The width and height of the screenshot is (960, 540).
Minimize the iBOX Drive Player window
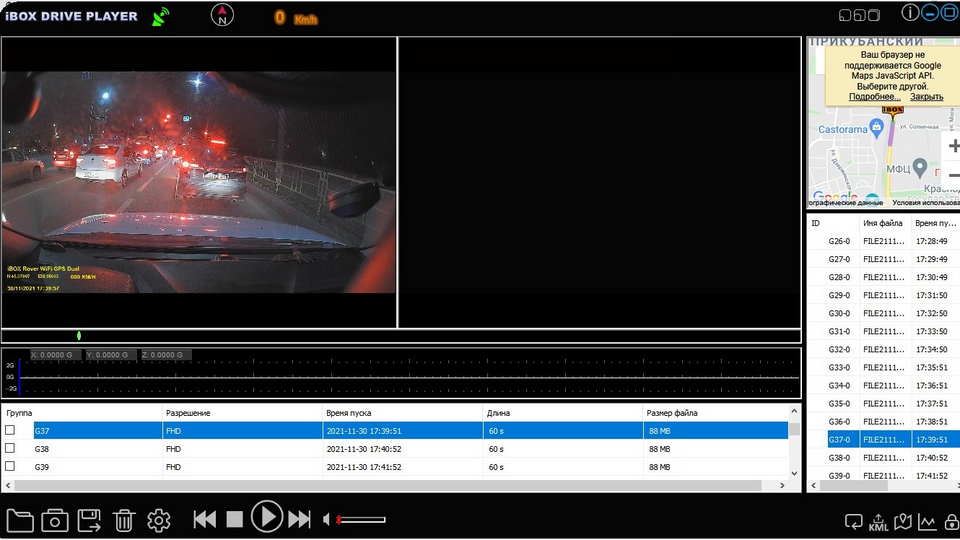(x=930, y=12)
